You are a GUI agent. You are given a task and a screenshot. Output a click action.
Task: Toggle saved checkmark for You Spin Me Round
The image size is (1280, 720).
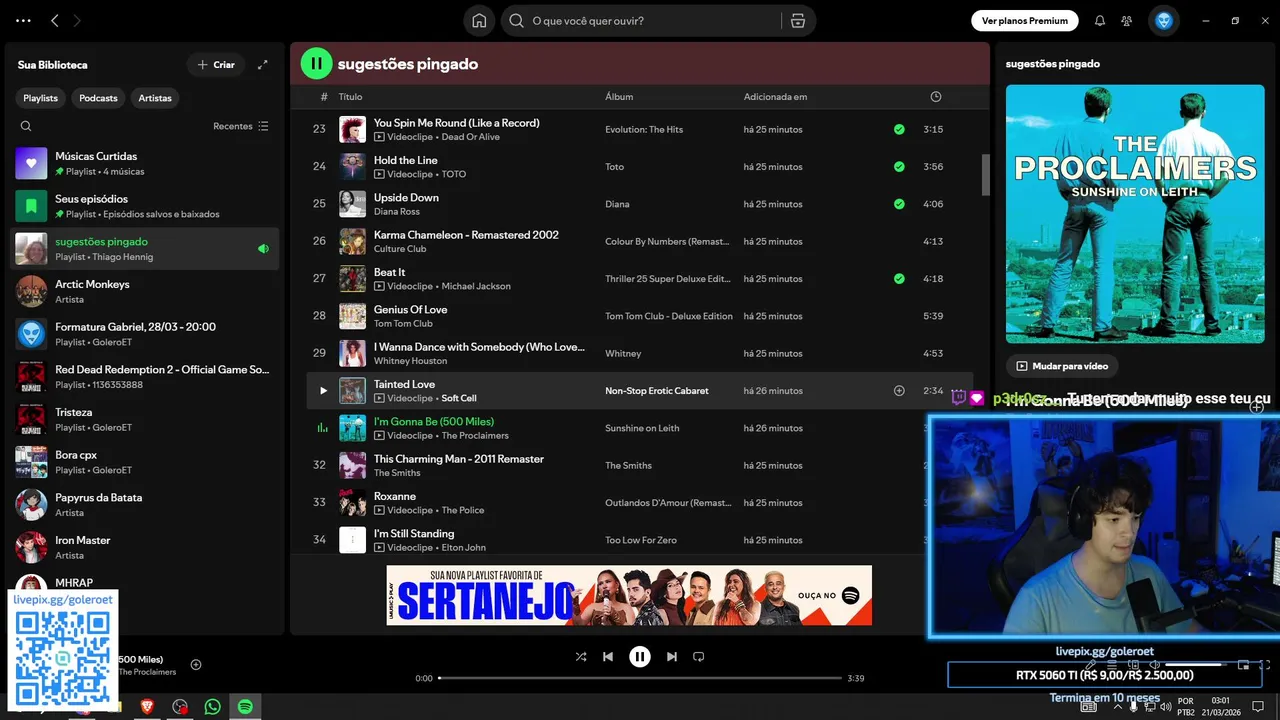point(899,129)
